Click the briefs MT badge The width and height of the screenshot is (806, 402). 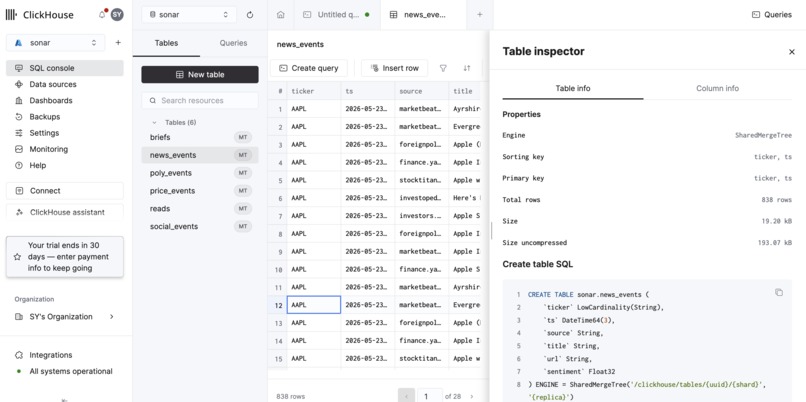click(243, 137)
